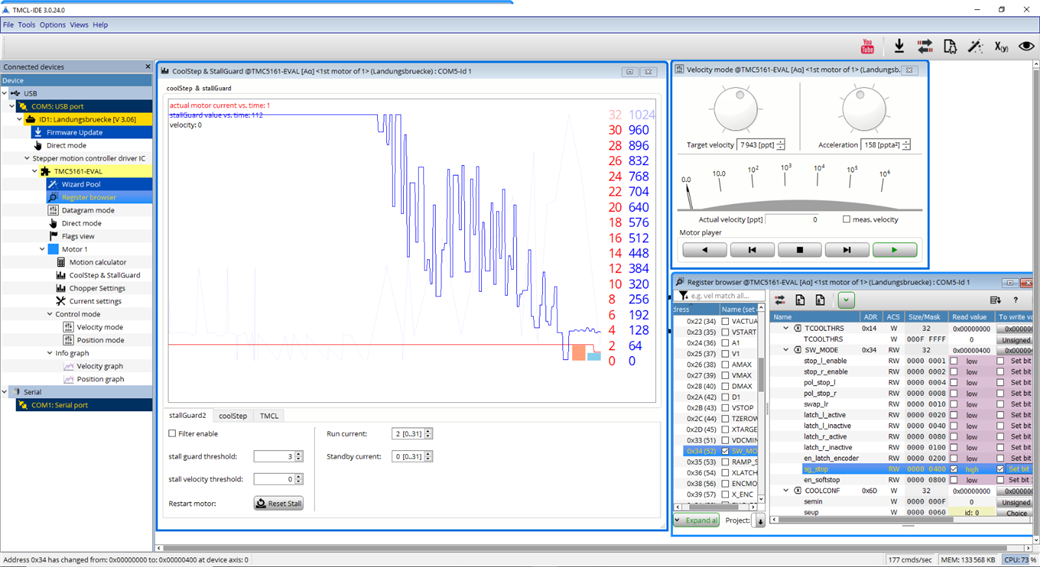Click the firmware download arrow icon
The height and width of the screenshot is (567, 1040).
pos(899,46)
